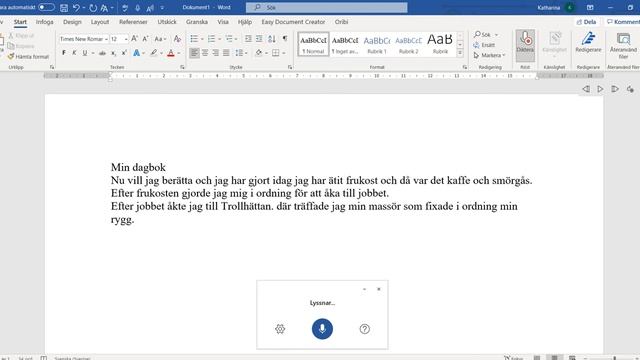The width and height of the screenshot is (640, 360).
Task: Open the Aa change case dropdown
Action: pos(160,39)
